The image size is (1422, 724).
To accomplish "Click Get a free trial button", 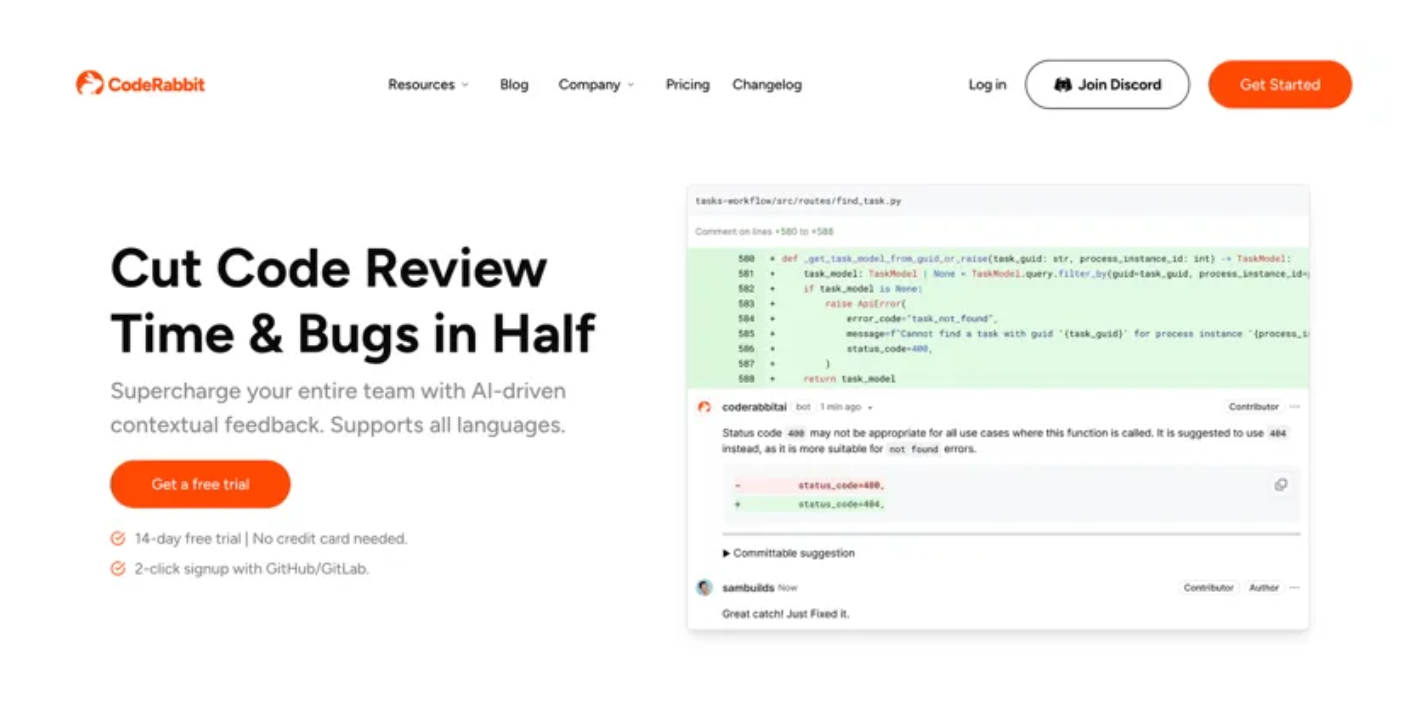I will click(x=200, y=484).
